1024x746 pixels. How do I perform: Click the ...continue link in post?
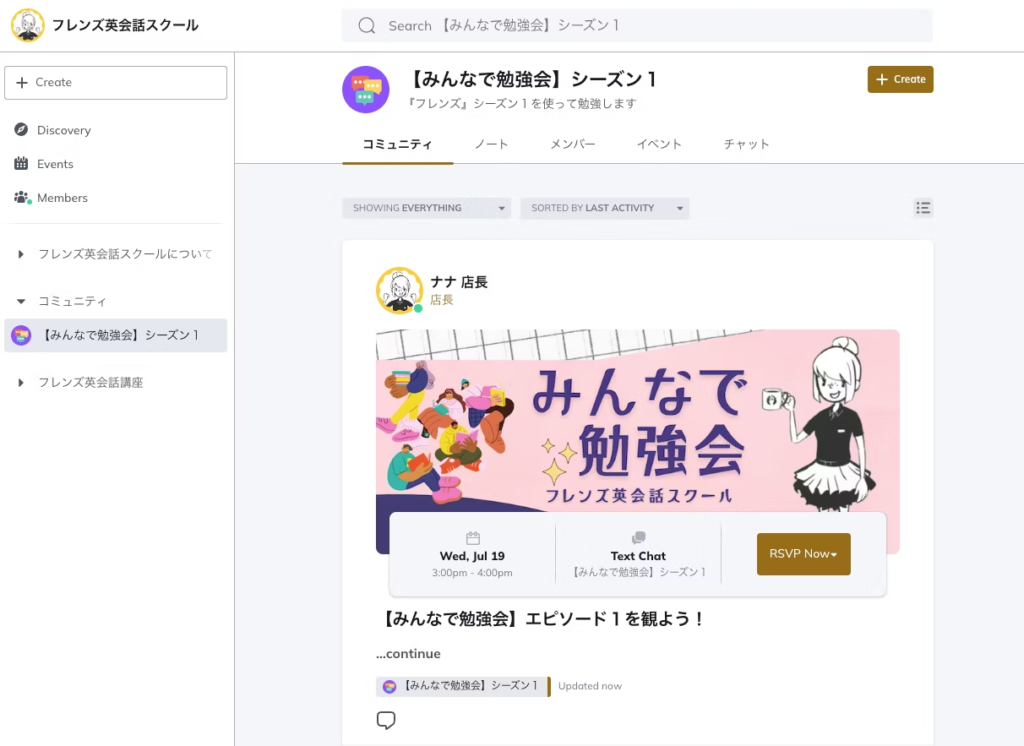(x=408, y=654)
